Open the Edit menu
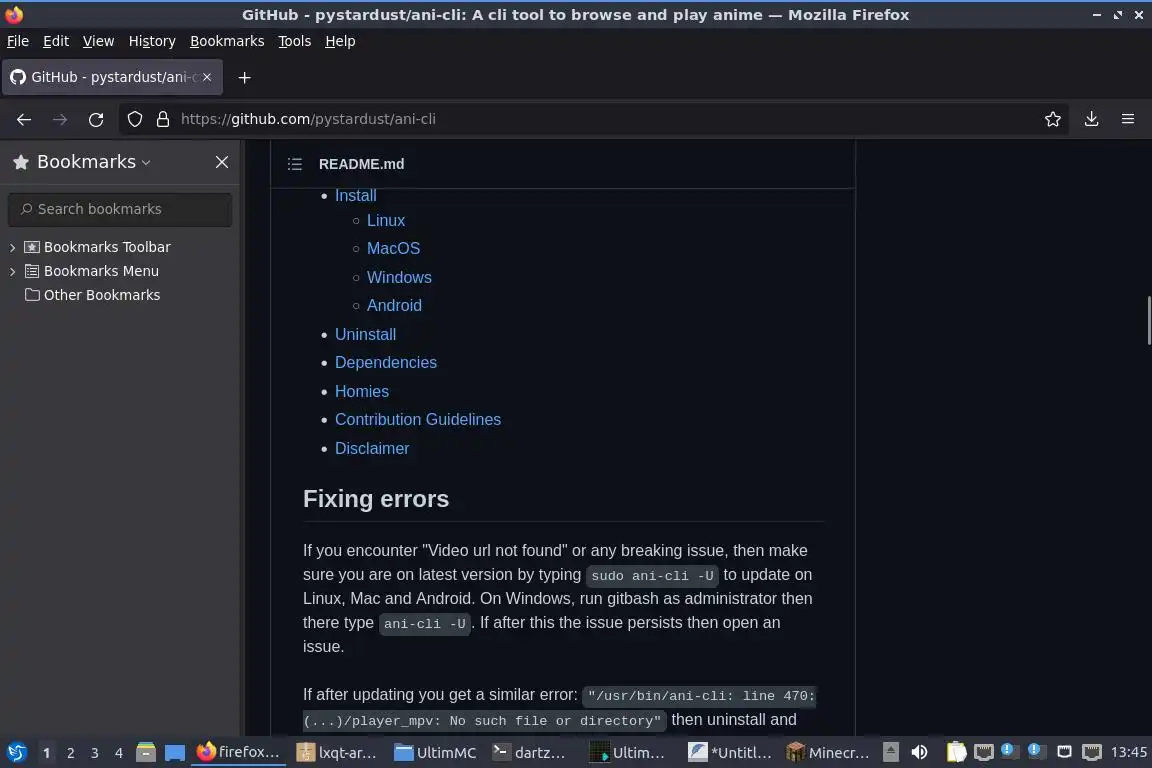This screenshot has width=1152, height=768. (56, 41)
